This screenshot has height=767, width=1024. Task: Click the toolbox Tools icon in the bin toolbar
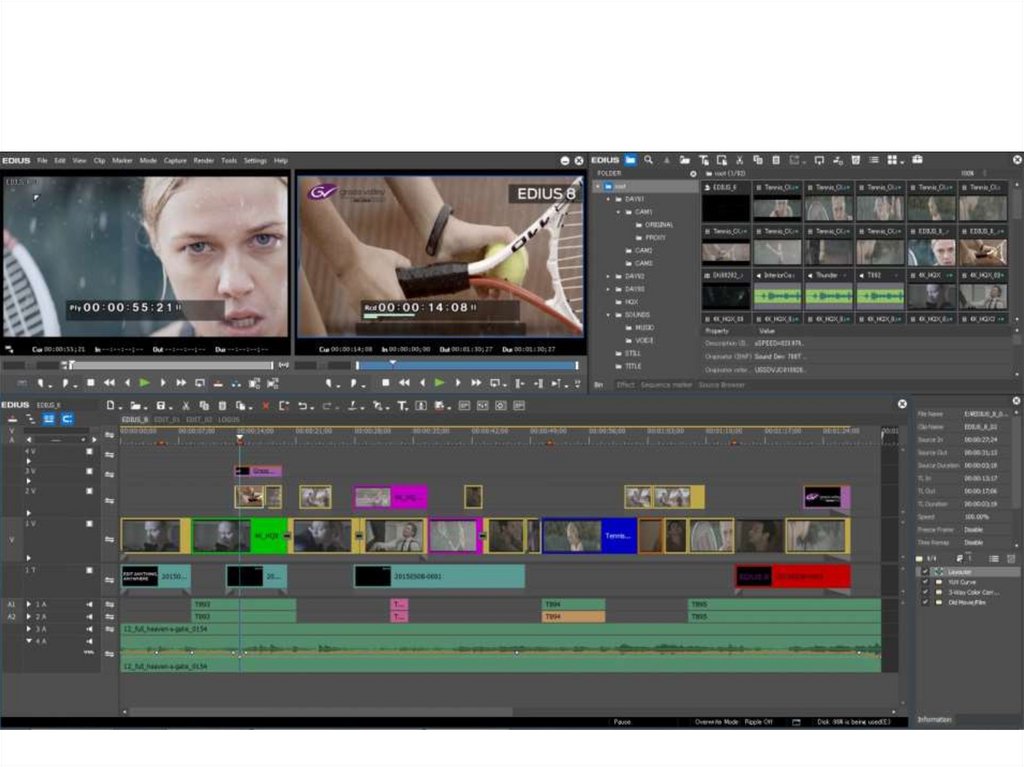point(917,159)
